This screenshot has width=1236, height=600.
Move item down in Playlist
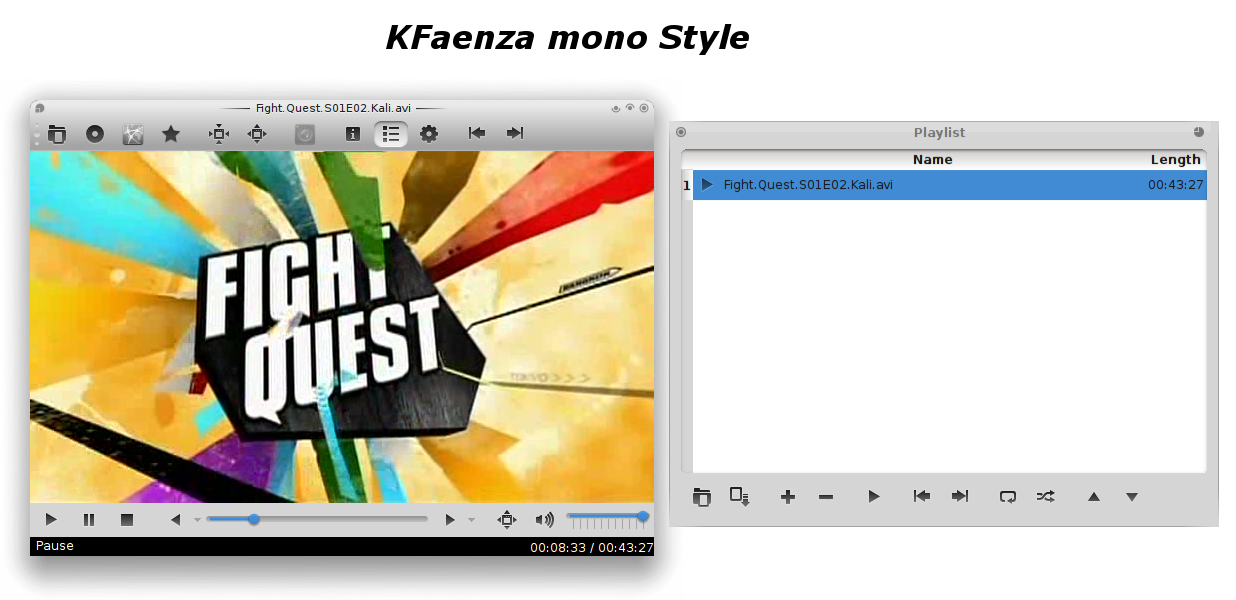click(1132, 496)
